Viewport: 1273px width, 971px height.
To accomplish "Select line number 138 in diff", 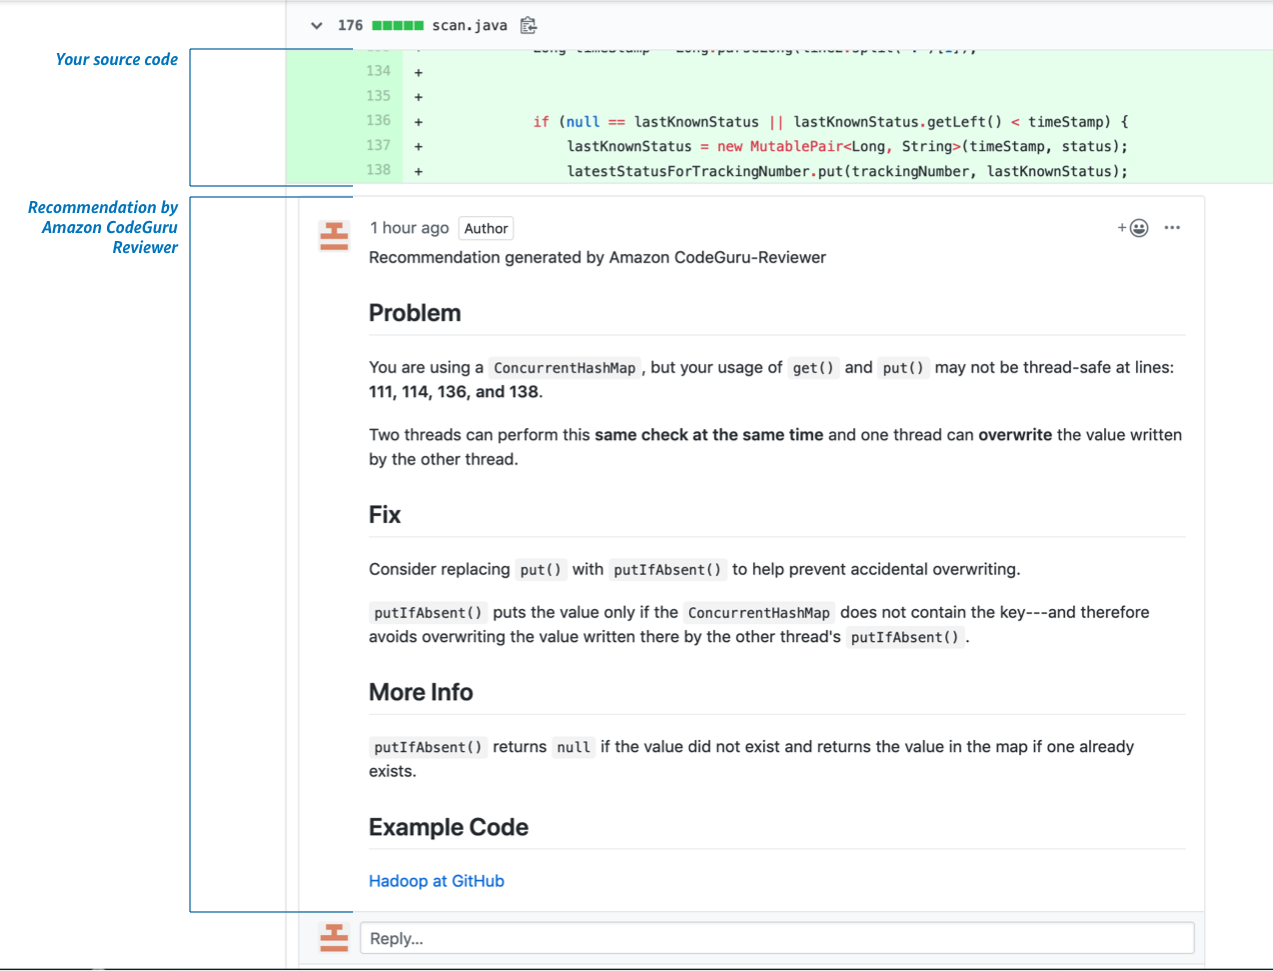I will pyautogui.click(x=378, y=171).
